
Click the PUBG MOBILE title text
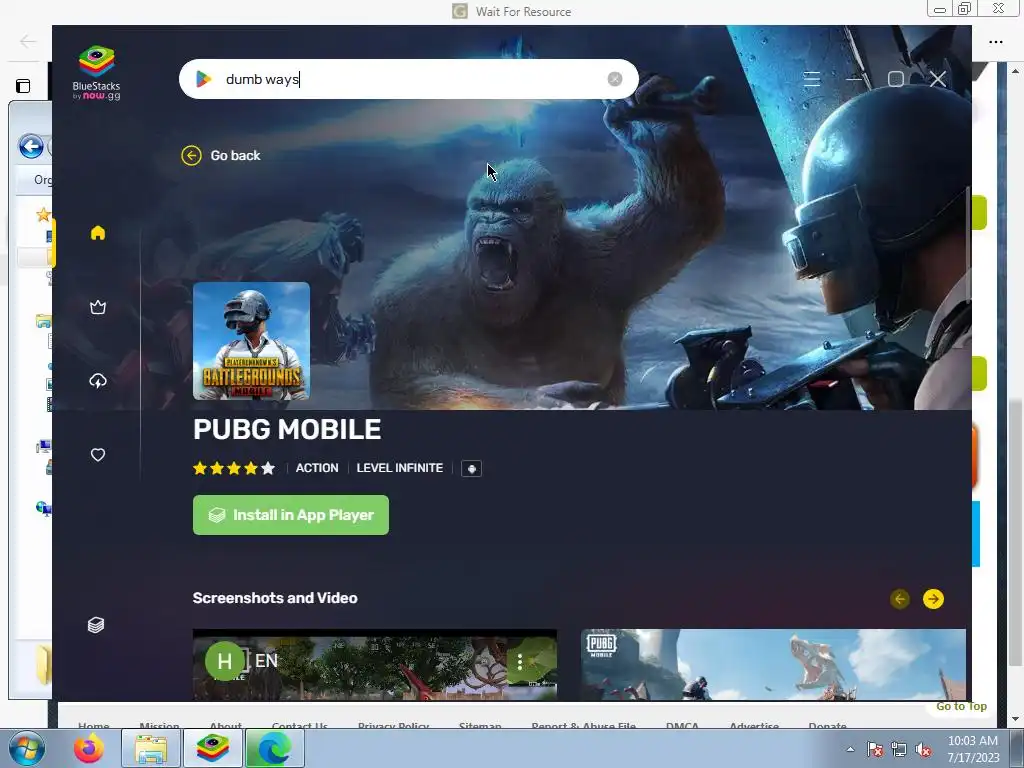coord(287,430)
